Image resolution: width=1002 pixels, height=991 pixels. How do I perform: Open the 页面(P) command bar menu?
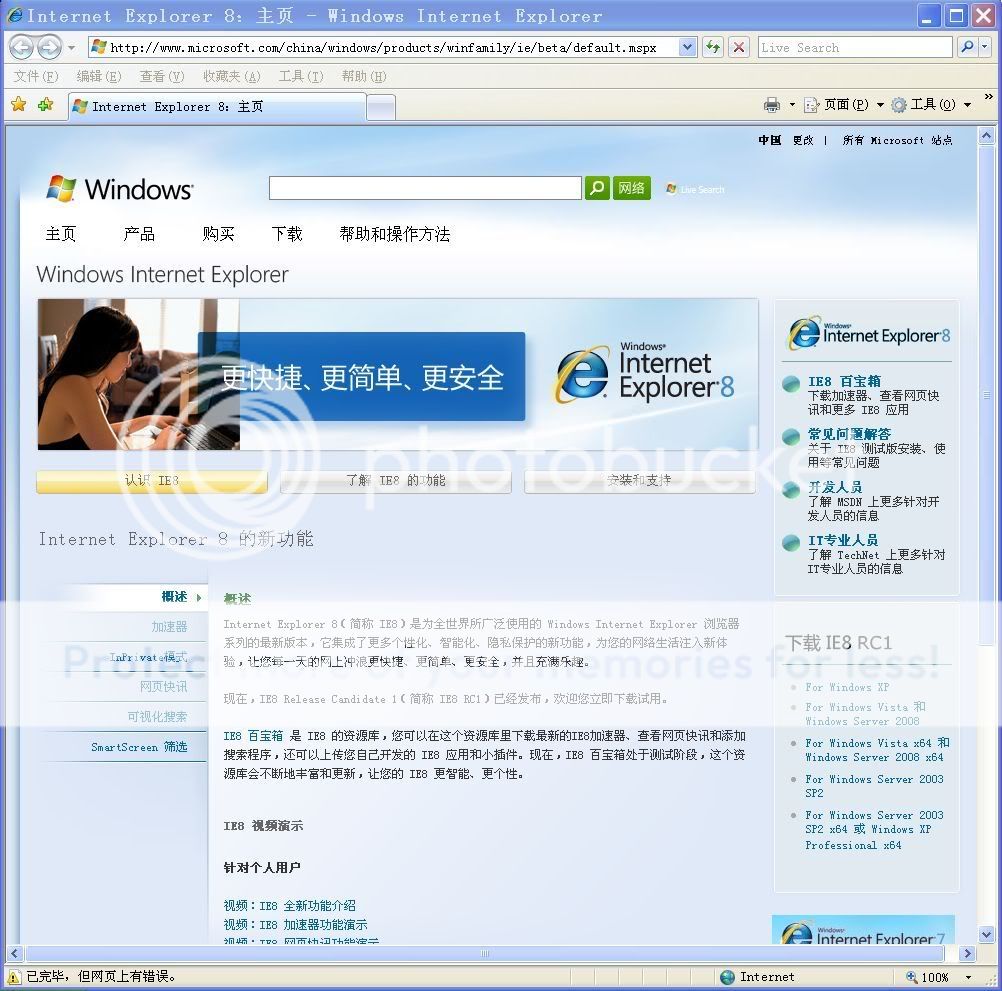844,105
